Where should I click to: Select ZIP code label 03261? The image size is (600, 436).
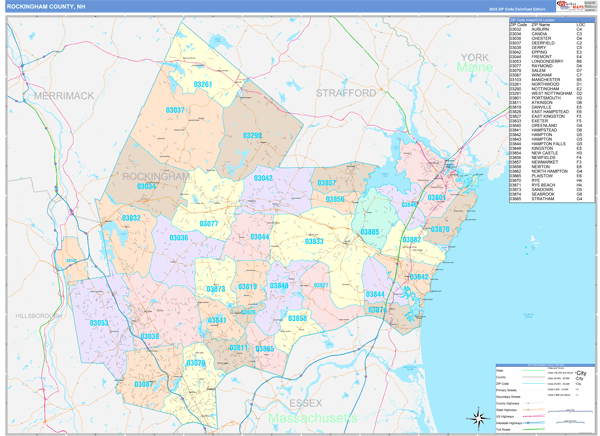(202, 84)
